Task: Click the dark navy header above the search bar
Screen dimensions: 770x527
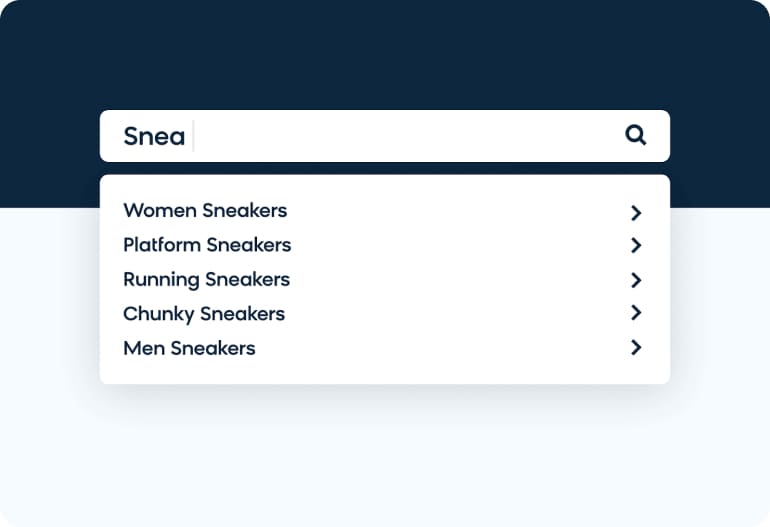Action: click(385, 54)
